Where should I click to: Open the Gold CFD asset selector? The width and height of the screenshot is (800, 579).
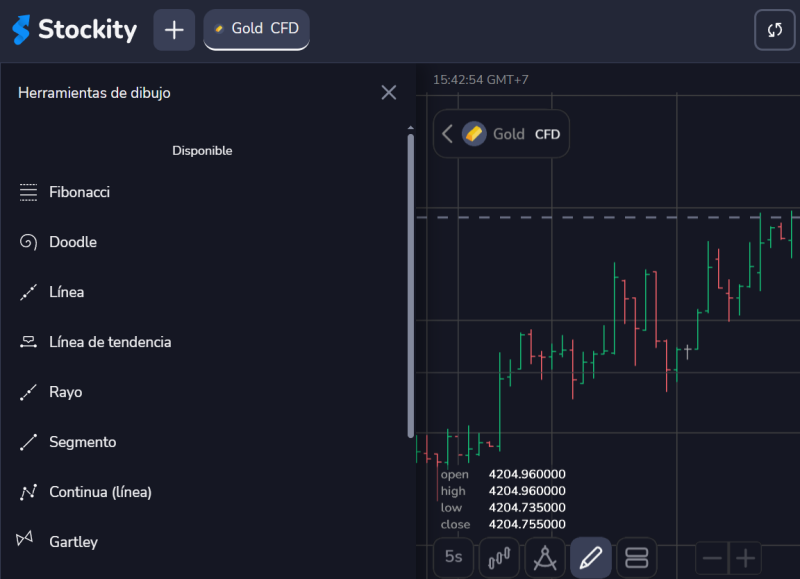click(502, 134)
